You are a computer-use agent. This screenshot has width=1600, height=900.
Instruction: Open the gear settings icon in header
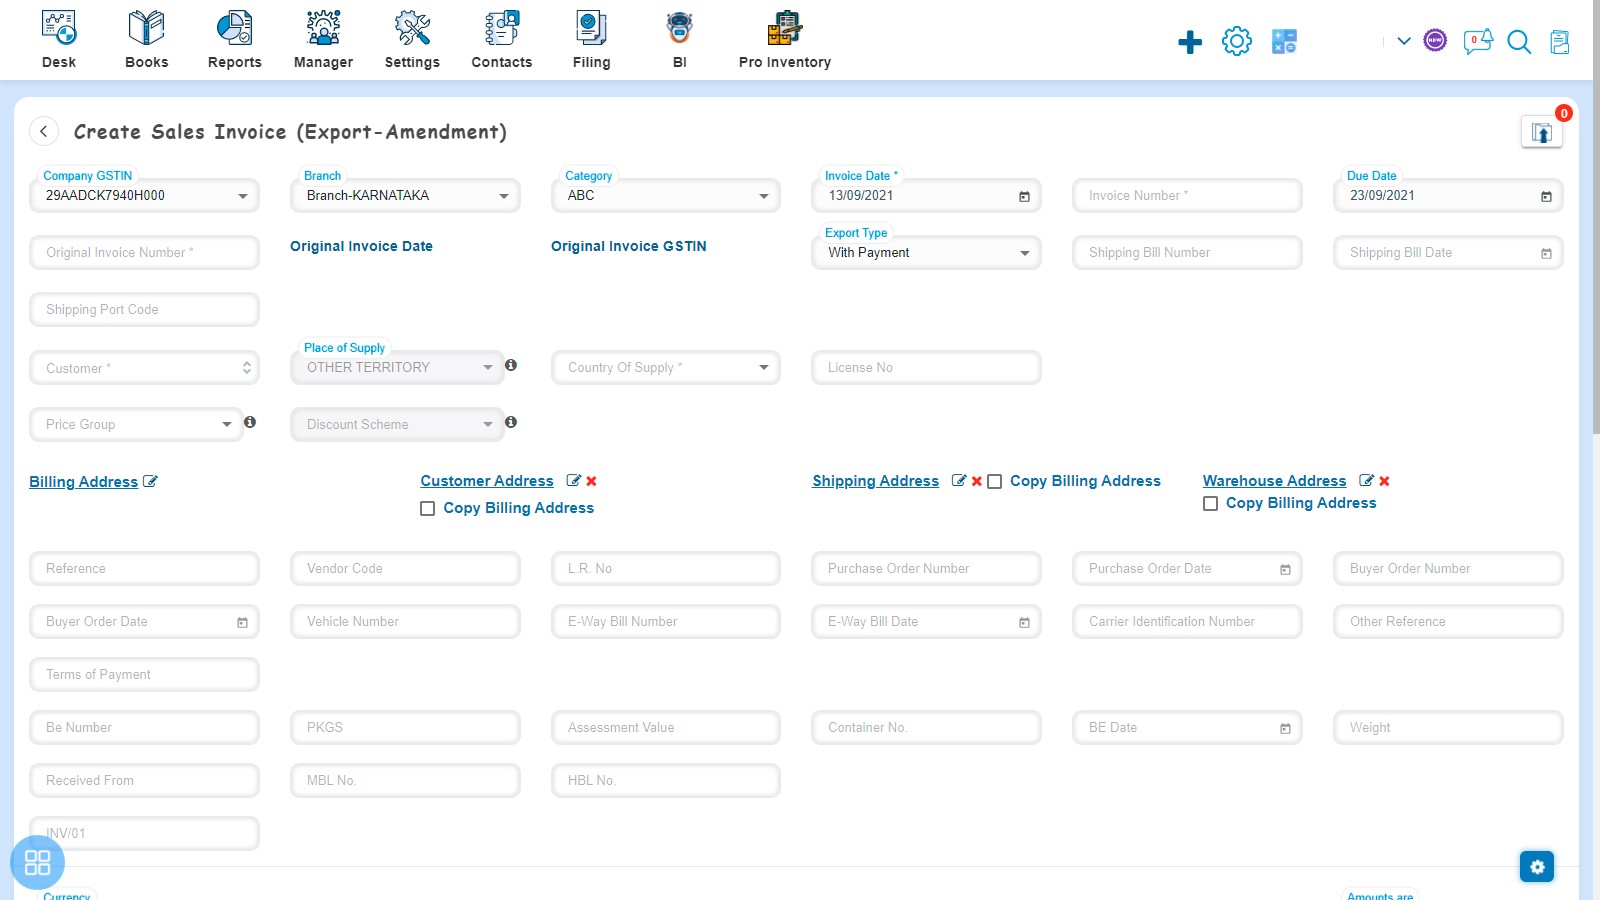tap(1237, 41)
